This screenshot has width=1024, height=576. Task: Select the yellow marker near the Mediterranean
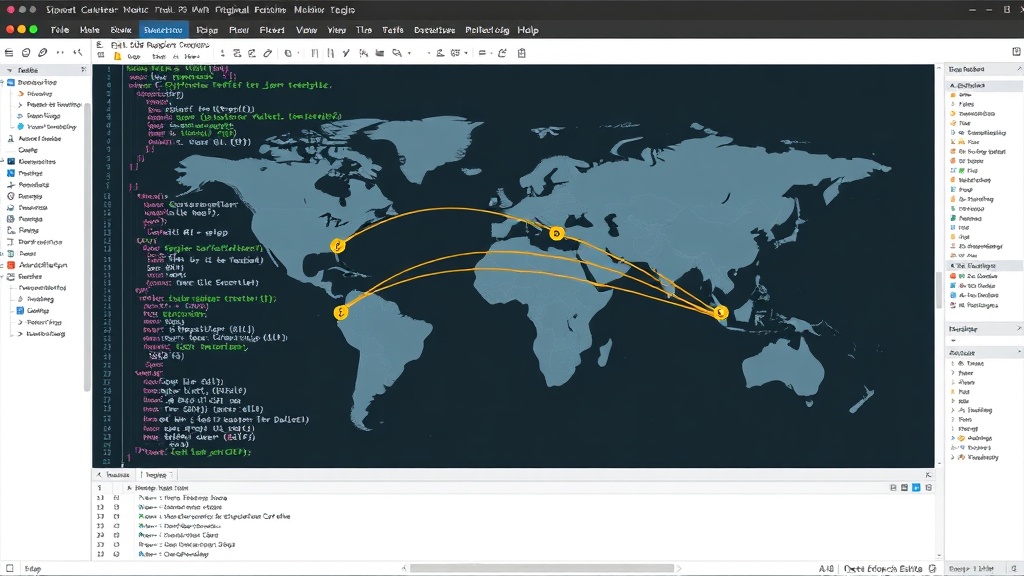click(x=556, y=233)
